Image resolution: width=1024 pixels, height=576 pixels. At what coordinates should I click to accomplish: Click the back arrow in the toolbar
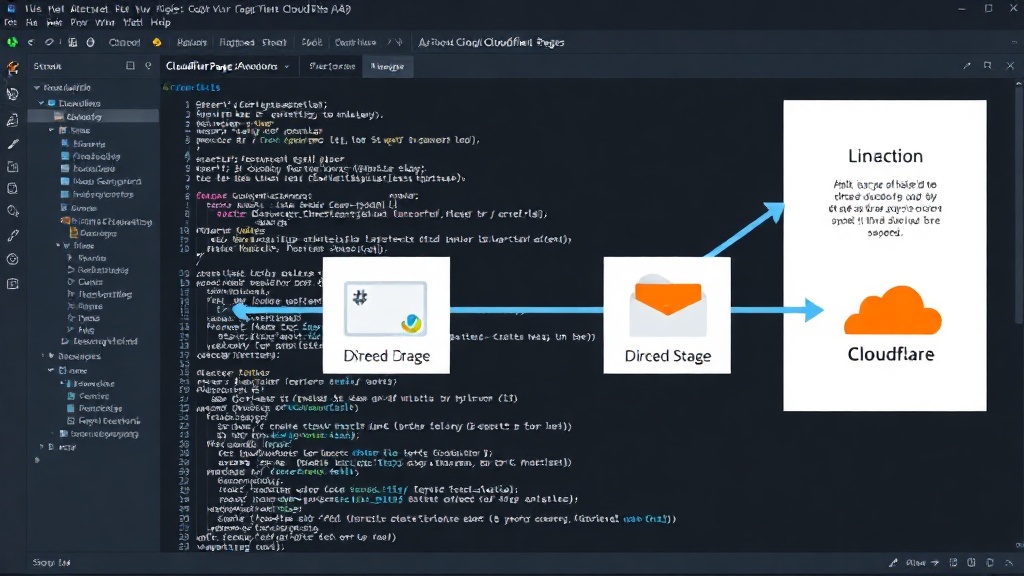point(31,42)
